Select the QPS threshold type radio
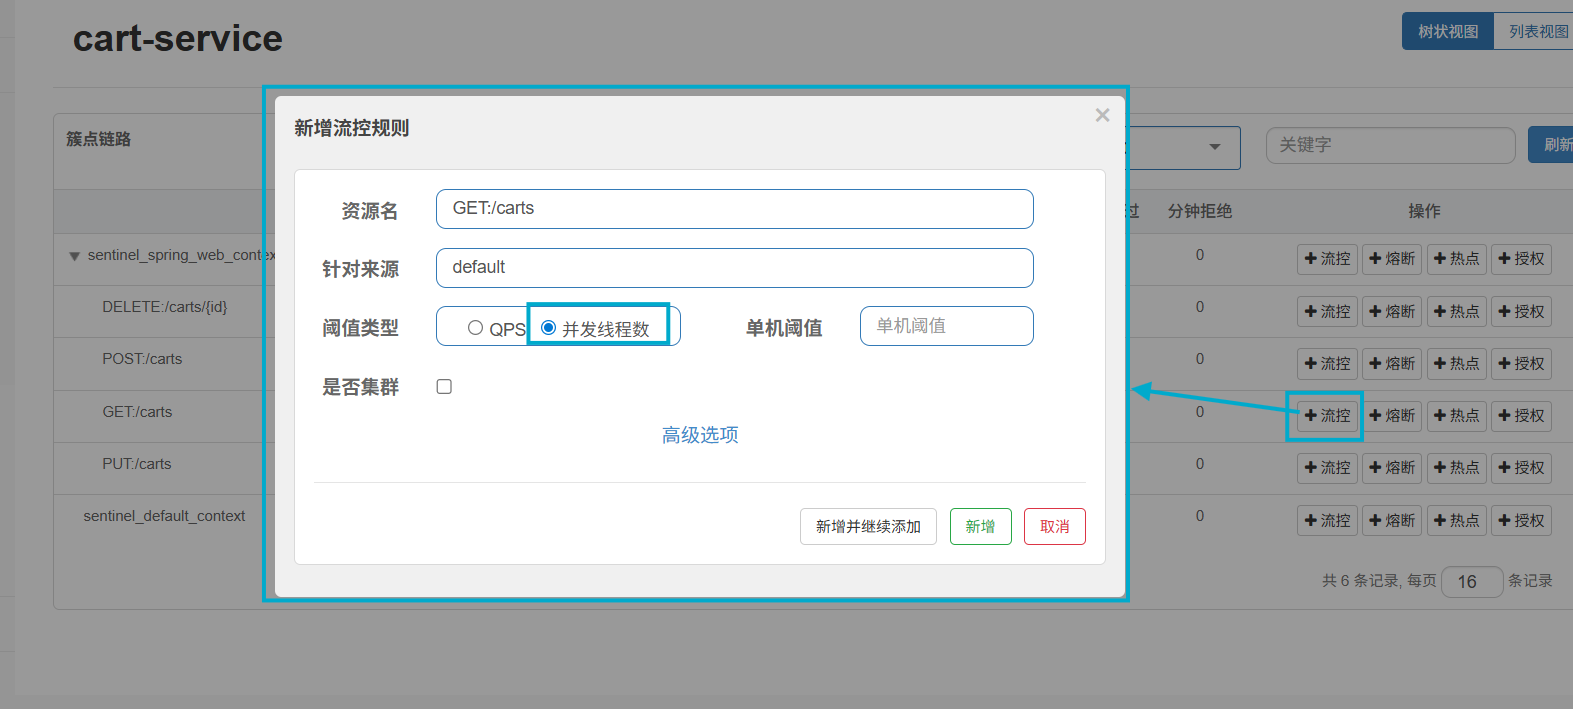Image resolution: width=1573 pixels, height=709 pixels. 475,328
